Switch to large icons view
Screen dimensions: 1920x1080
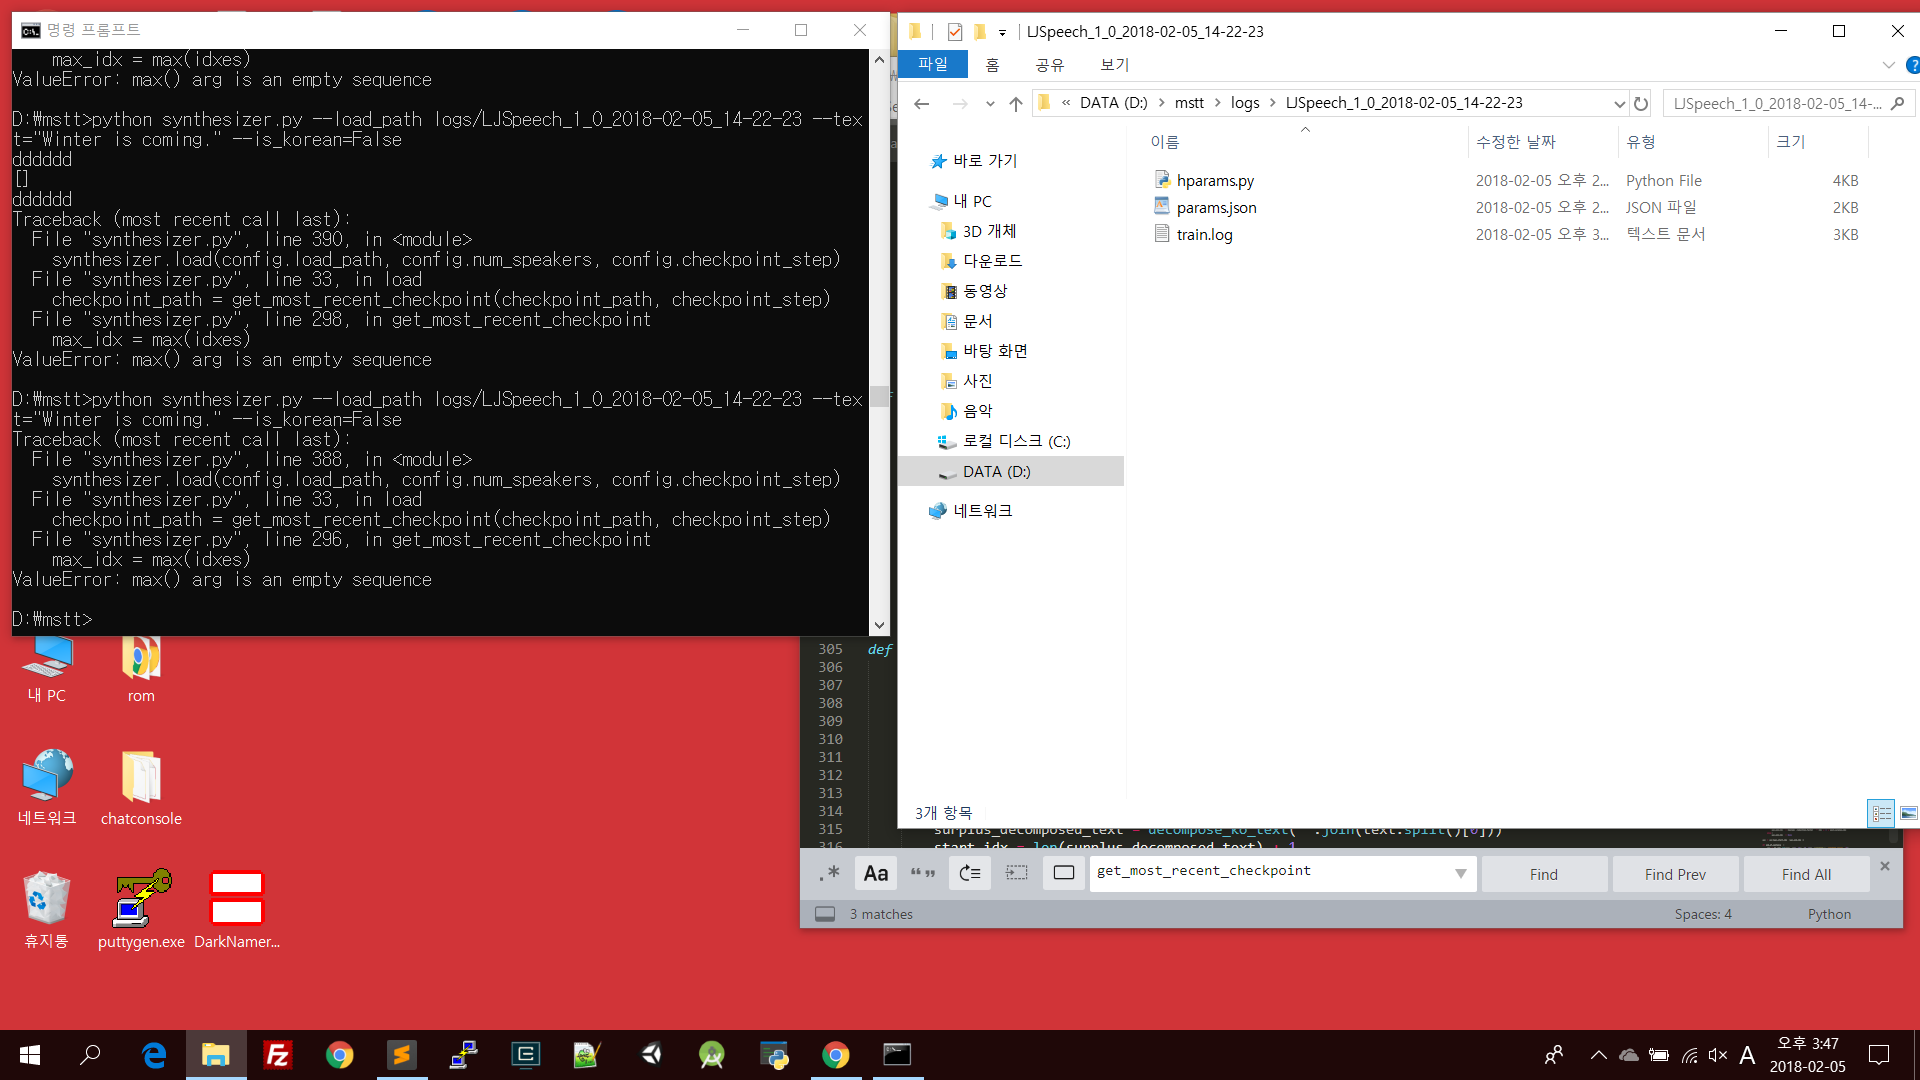pyautogui.click(x=1908, y=813)
